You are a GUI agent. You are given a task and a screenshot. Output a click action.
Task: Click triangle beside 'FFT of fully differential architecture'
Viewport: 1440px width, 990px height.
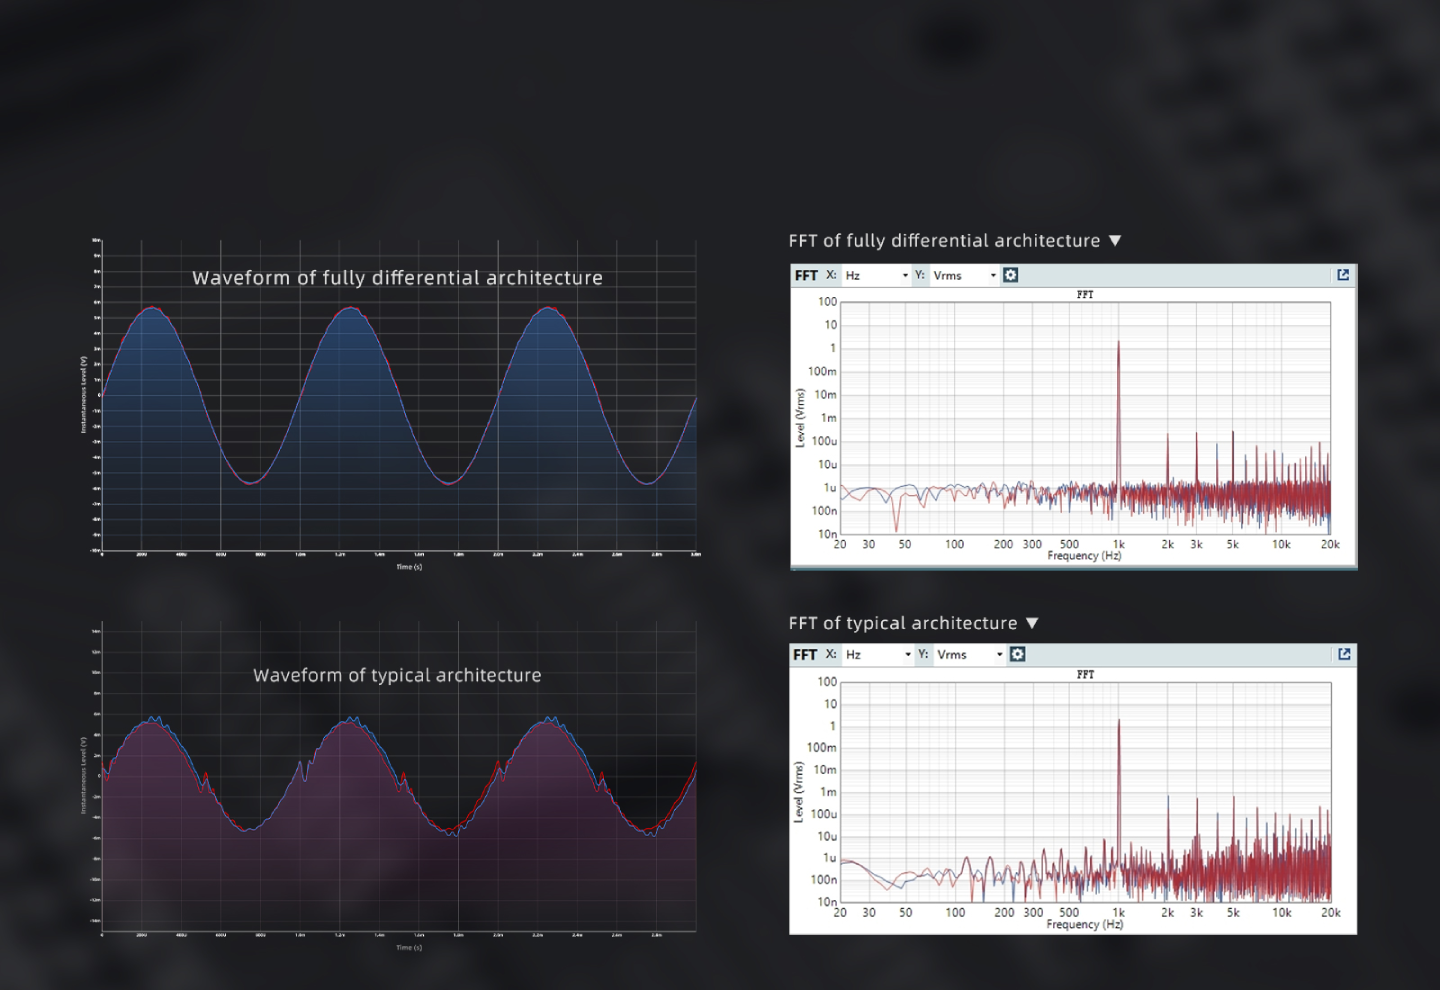pos(1115,241)
